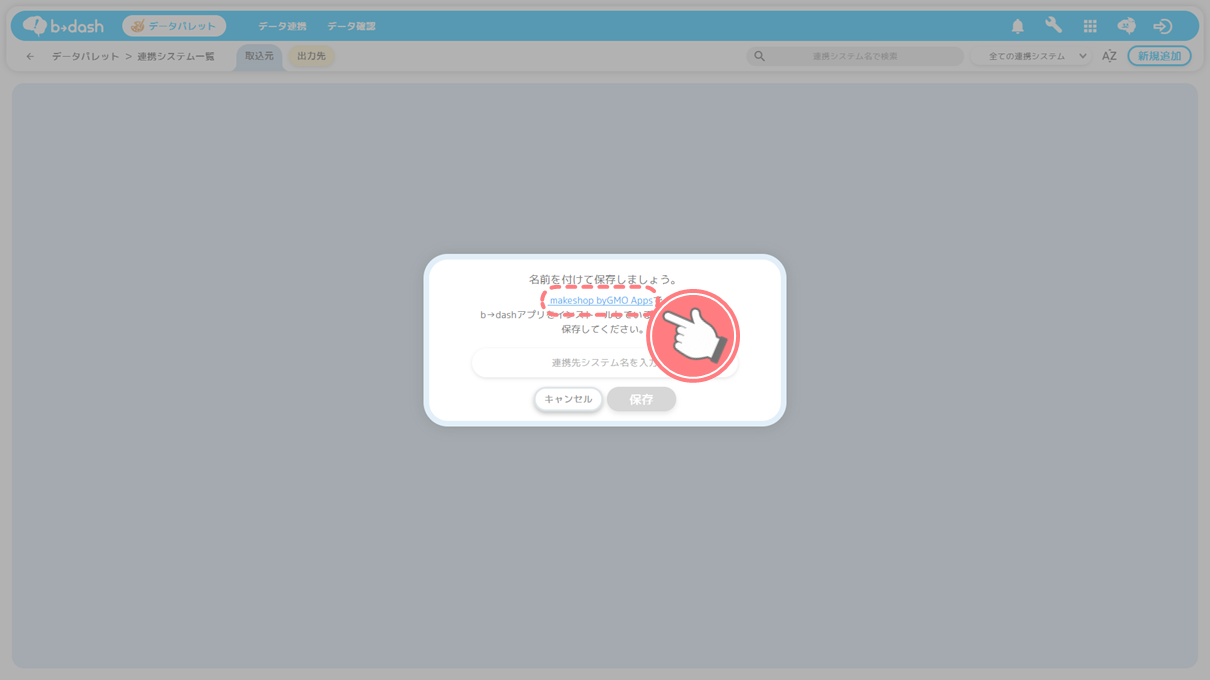The width and height of the screenshot is (1210, 680).
Task: Sort list with the A-Z icon
Action: [1109, 56]
